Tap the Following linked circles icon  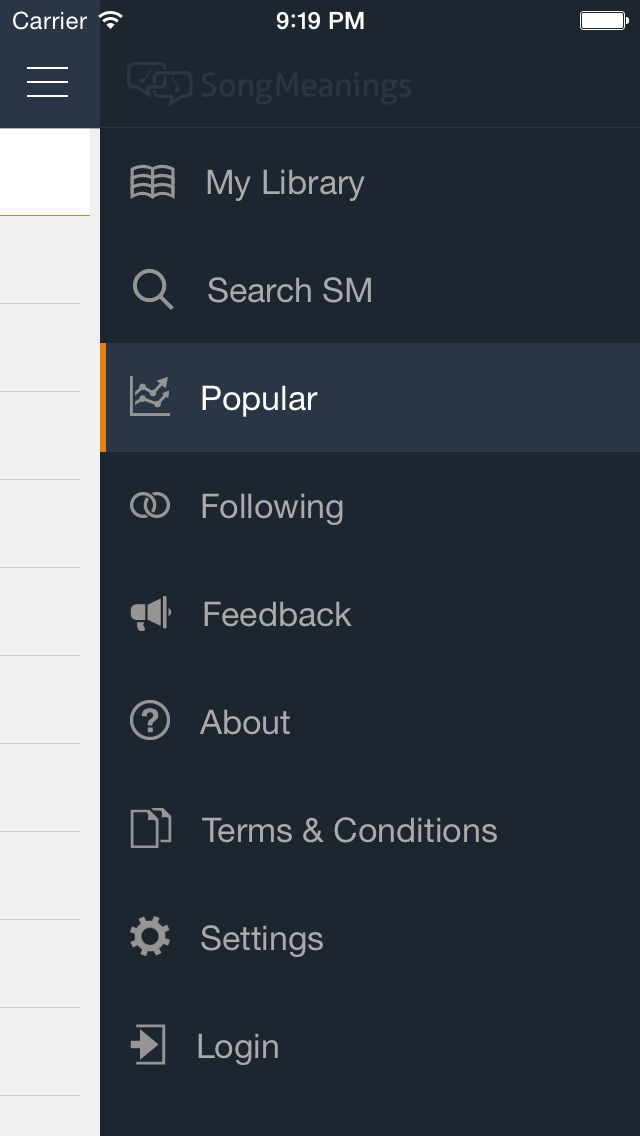click(x=150, y=506)
